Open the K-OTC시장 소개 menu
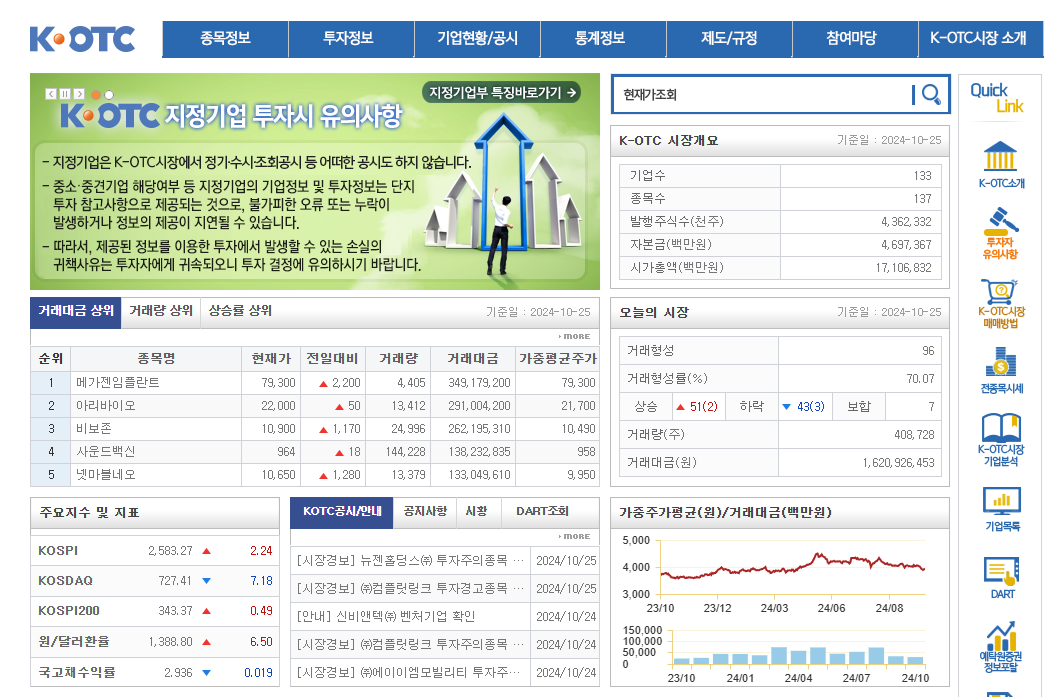 pos(981,39)
